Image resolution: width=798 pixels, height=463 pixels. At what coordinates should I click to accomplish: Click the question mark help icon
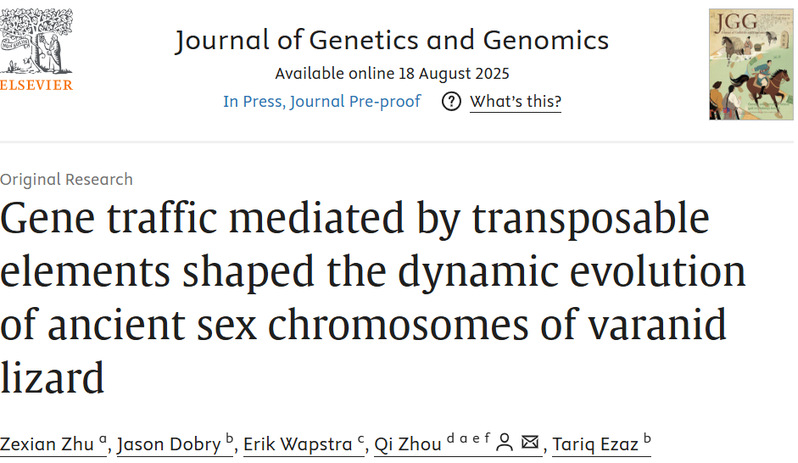451,102
